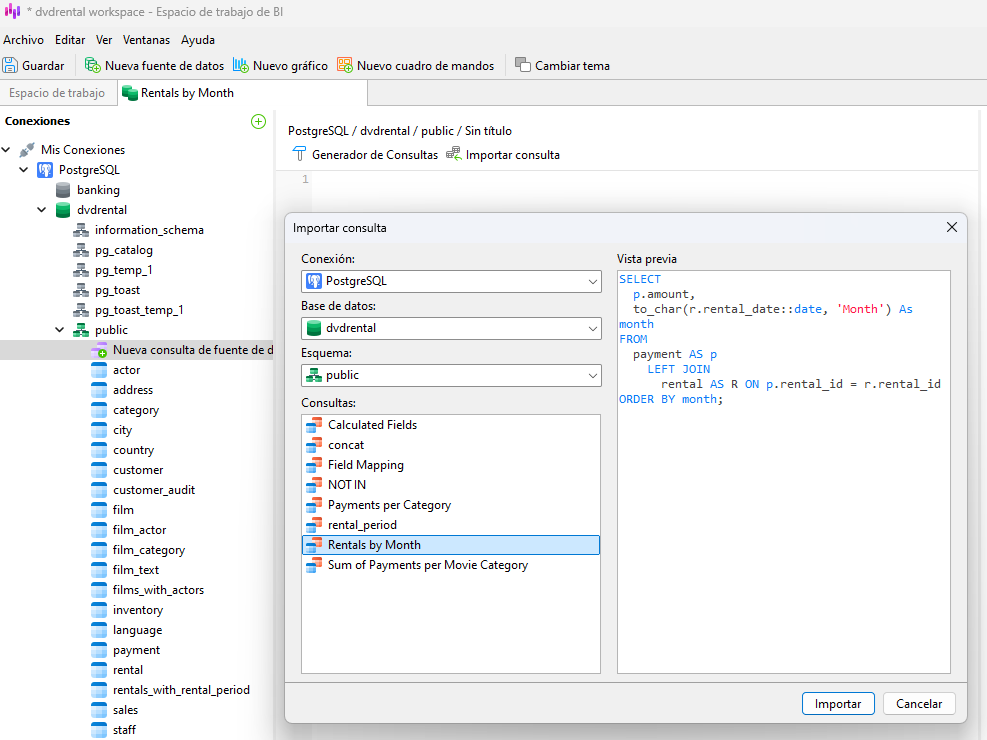Select the film_category table
This screenshot has height=740, width=987.
click(149, 550)
